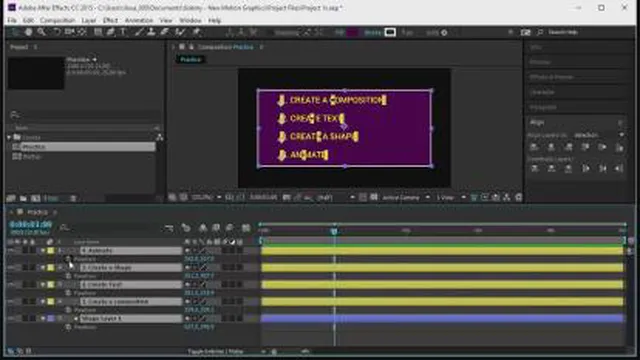
Task: Open the Active Camera dropdown
Action: tap(406, 198)
